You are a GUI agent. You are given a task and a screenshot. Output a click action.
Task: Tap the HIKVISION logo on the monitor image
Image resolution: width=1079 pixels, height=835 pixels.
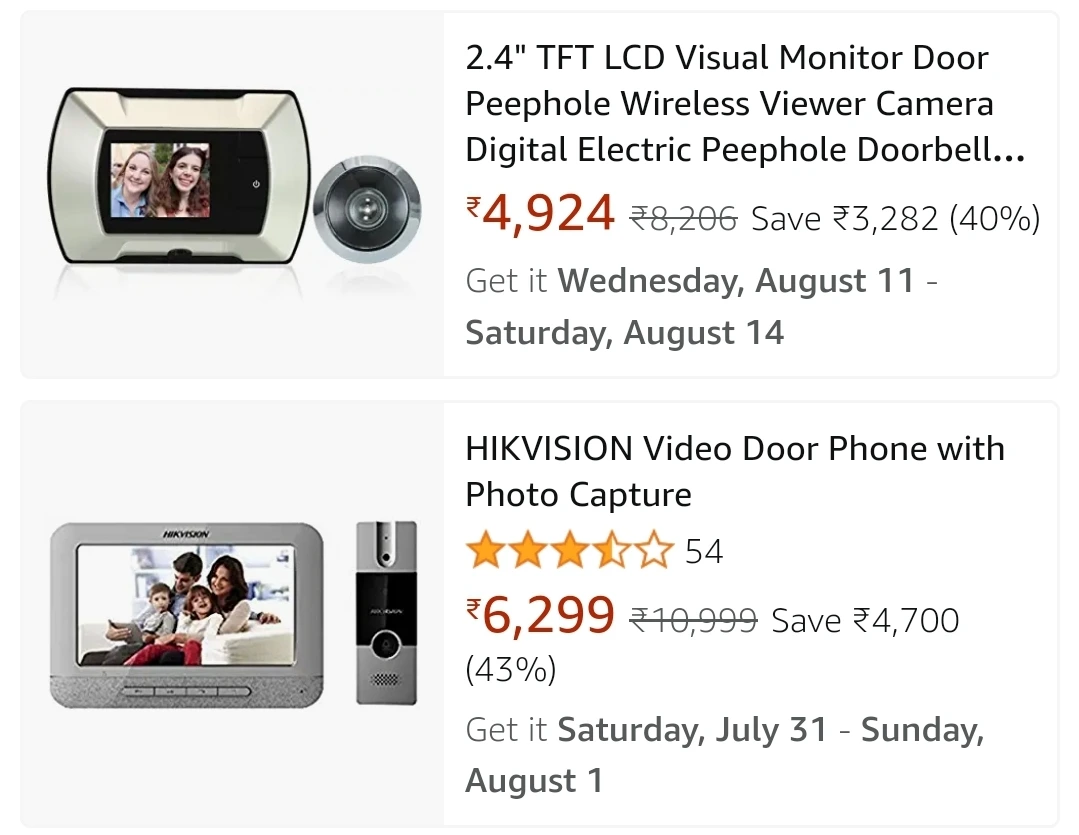tap(186, 535)
